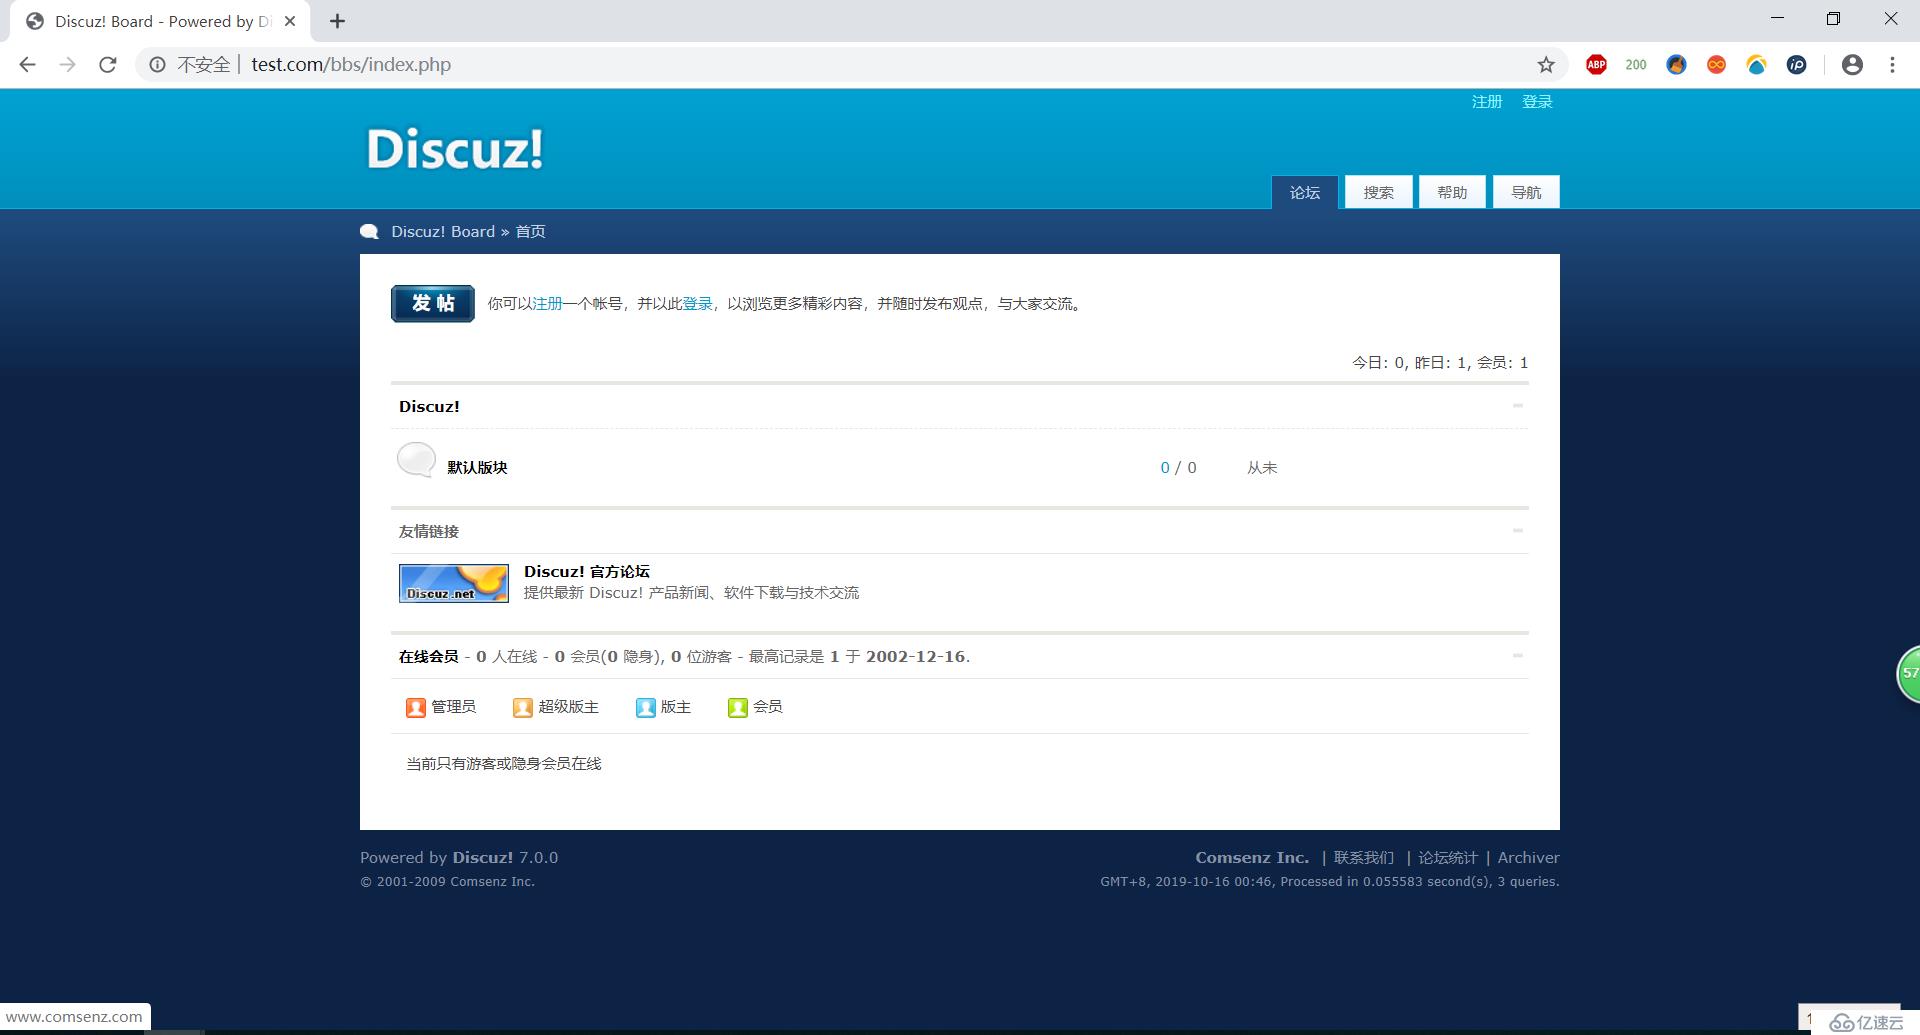Go back using the browser back arrow
Screen dimensions: 1920x1035
click(x=27, y=65)
